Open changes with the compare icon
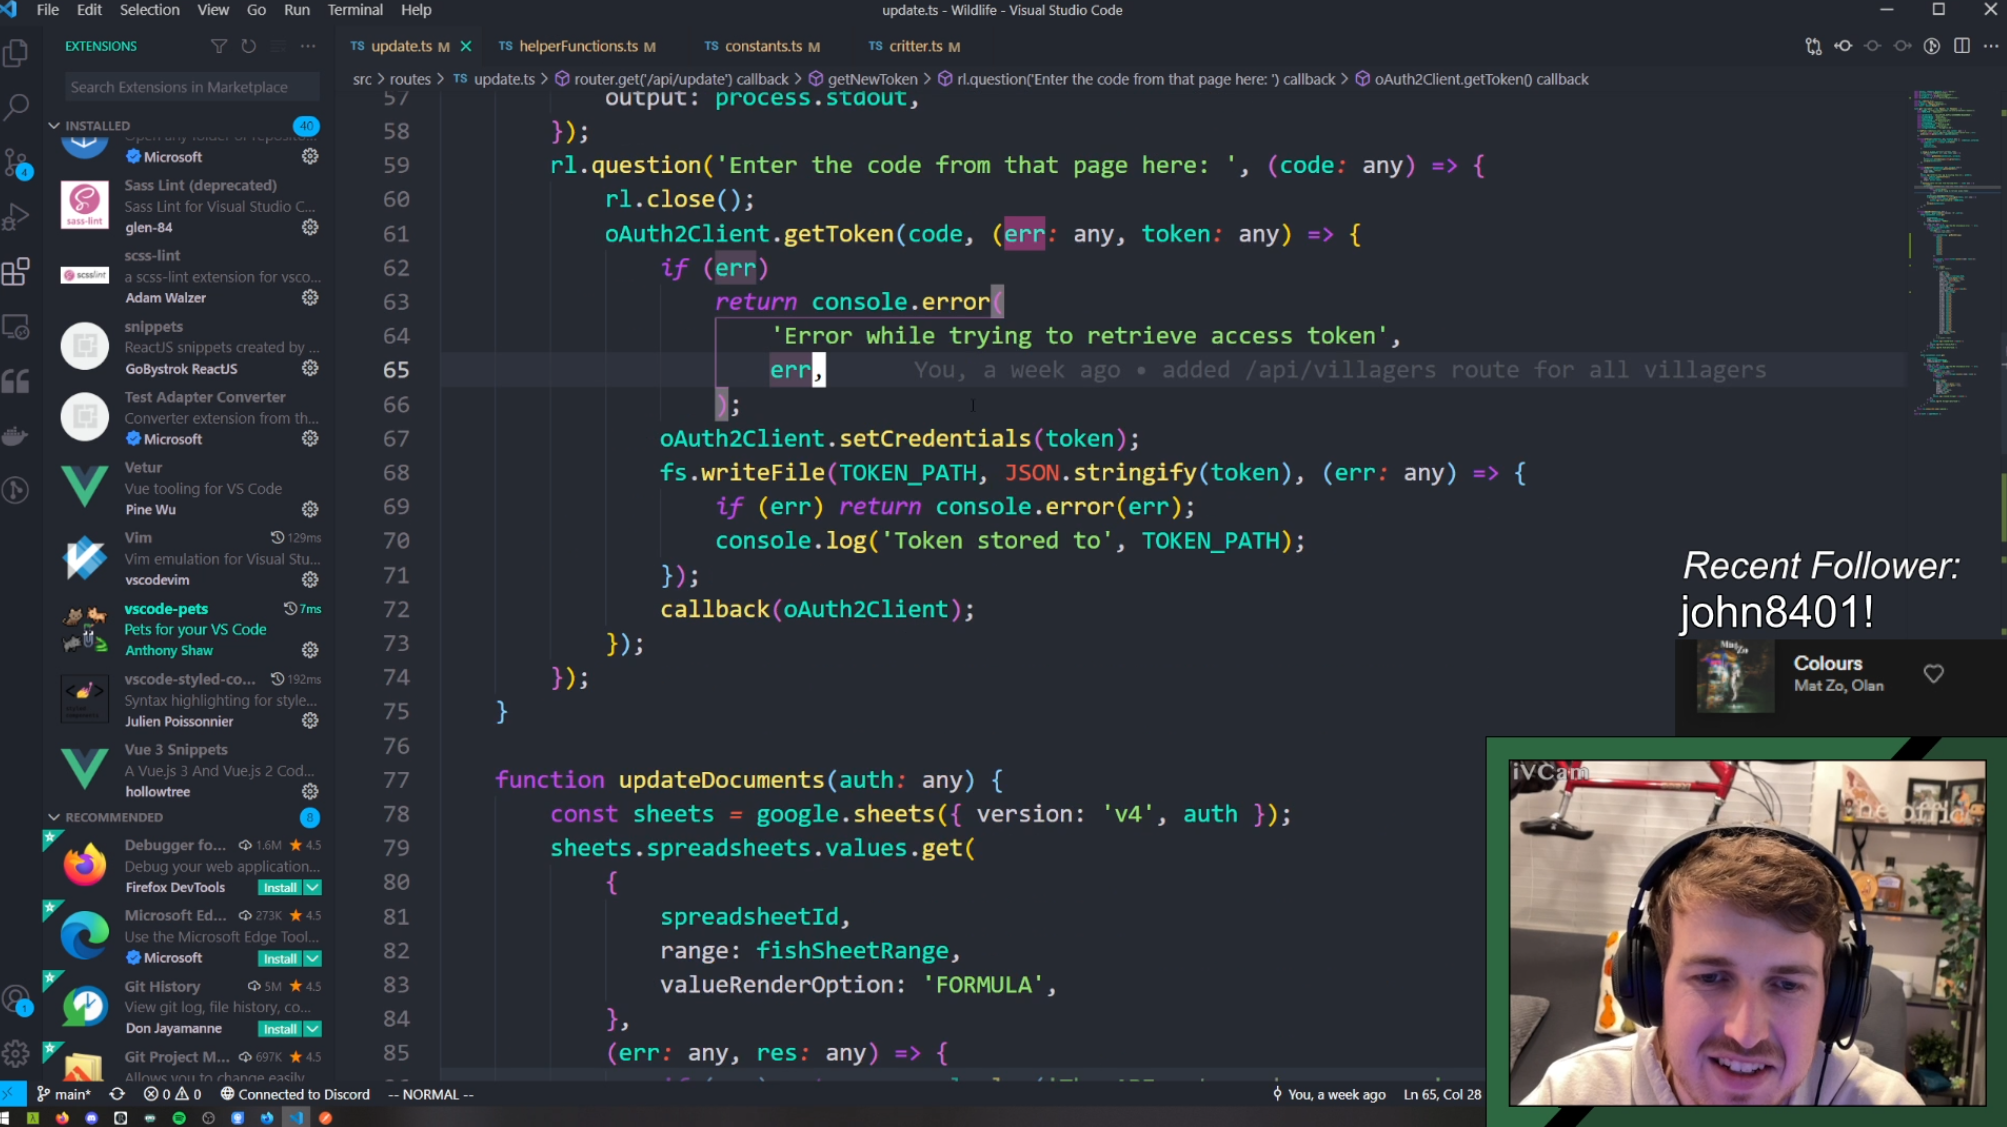This screenshot has height=1127, width=2007. (1813, 46)
